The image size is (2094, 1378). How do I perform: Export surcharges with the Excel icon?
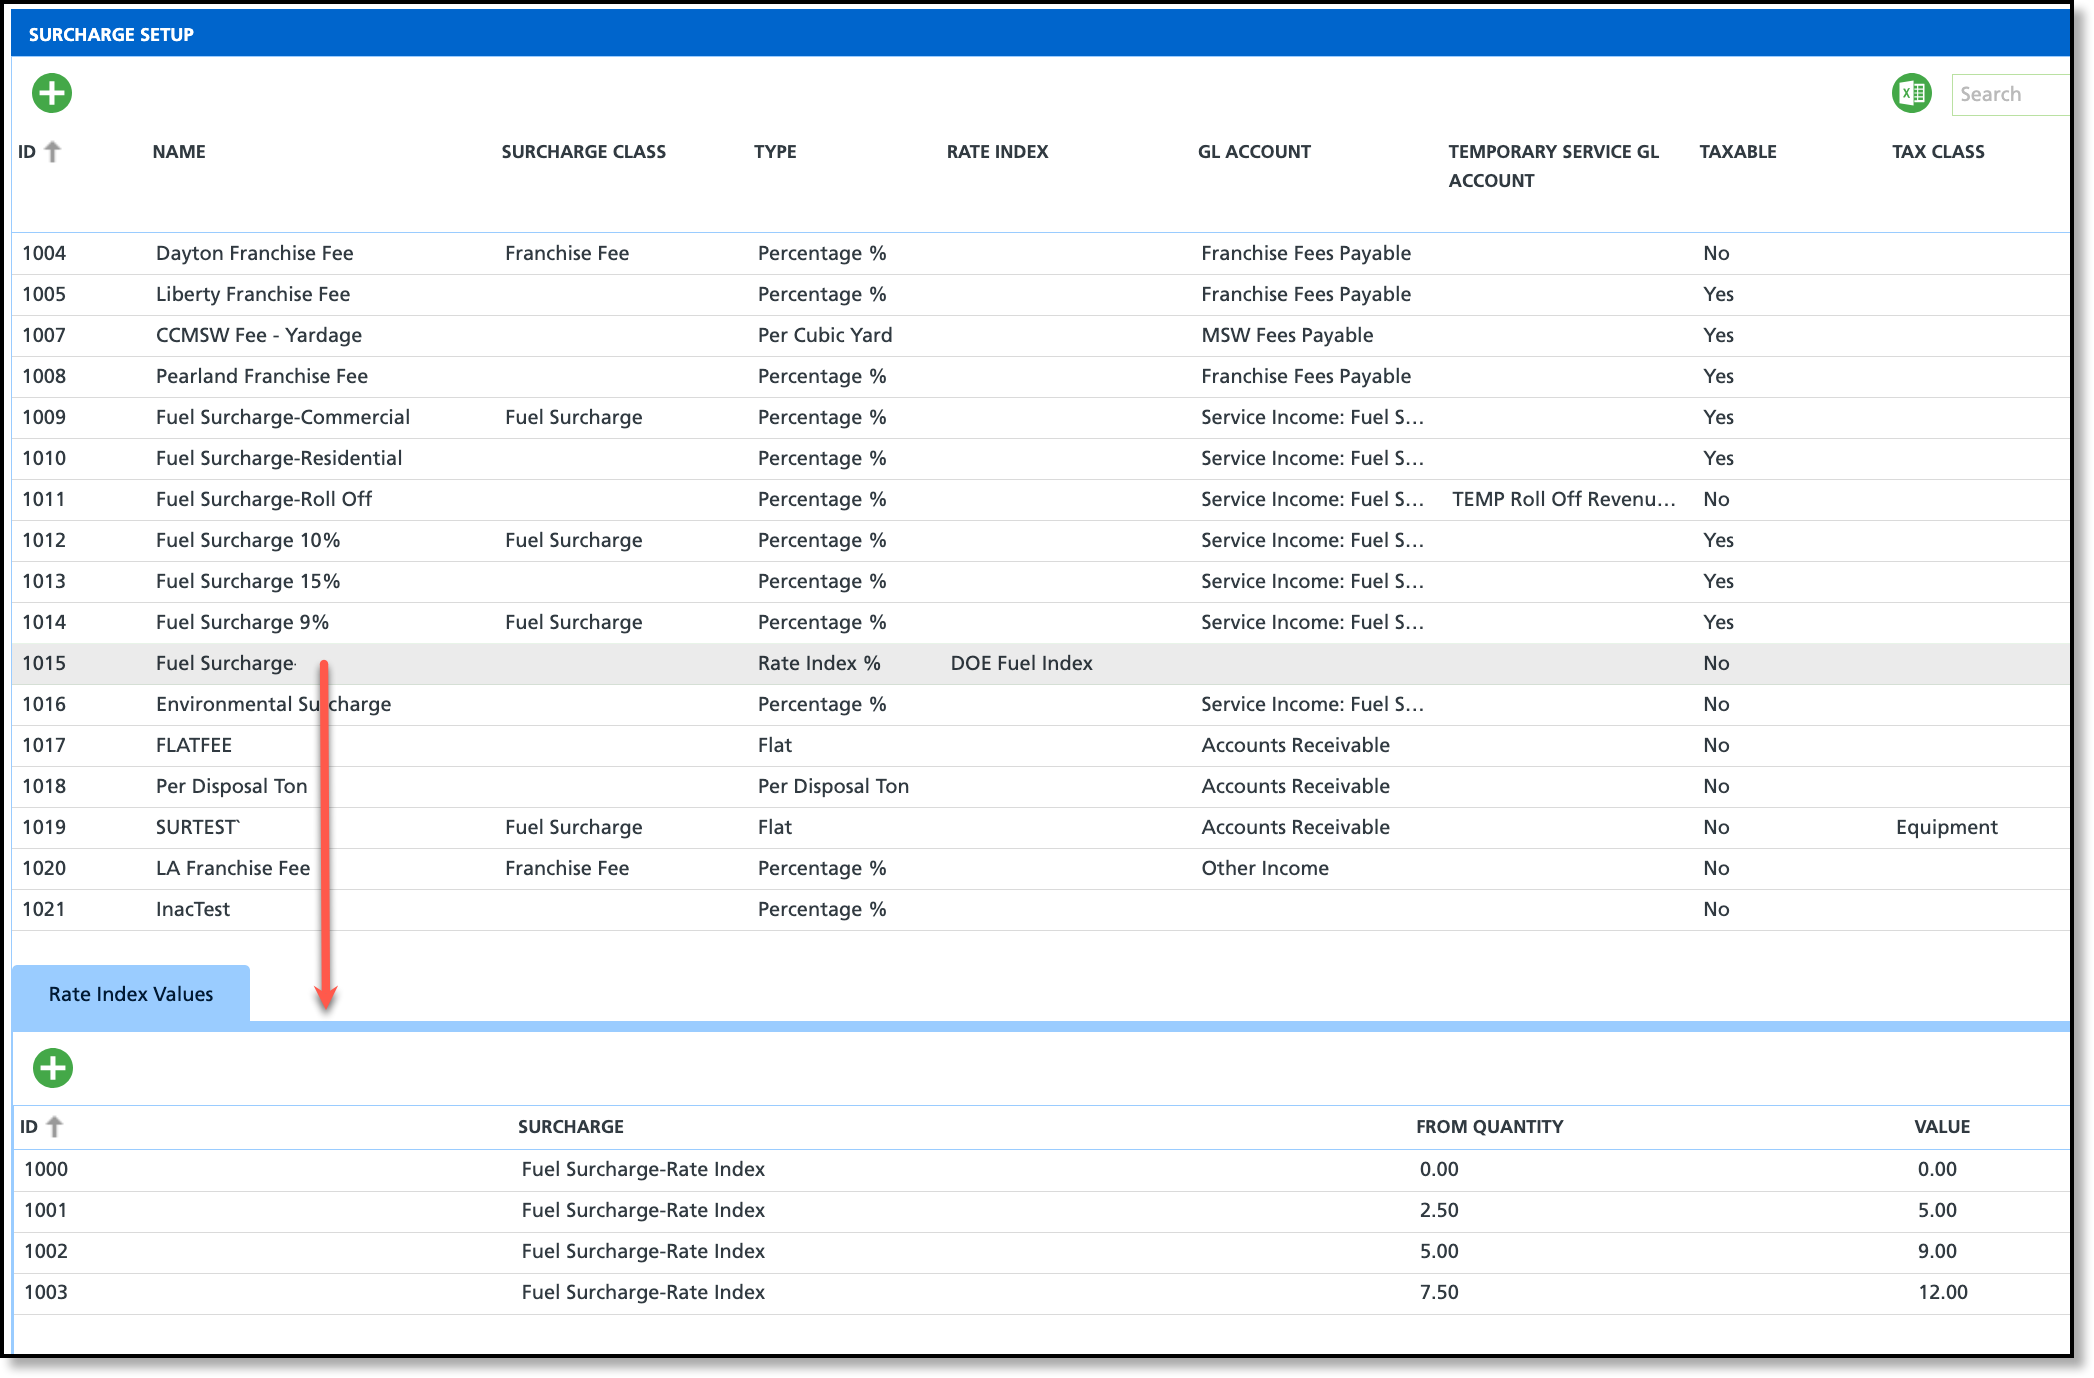(x=1911, y=93)
